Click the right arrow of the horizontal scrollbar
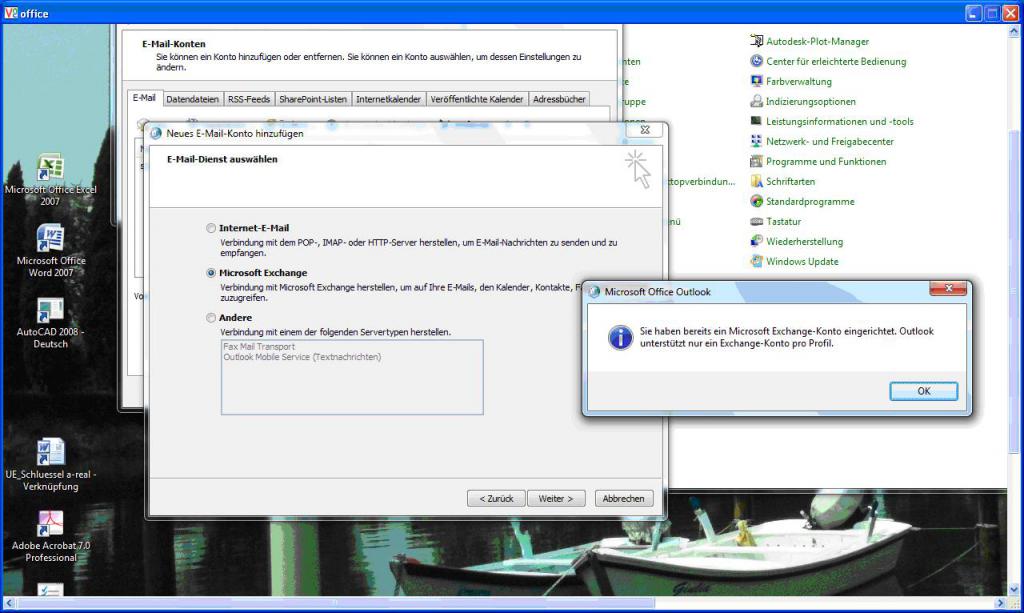 1000,603
